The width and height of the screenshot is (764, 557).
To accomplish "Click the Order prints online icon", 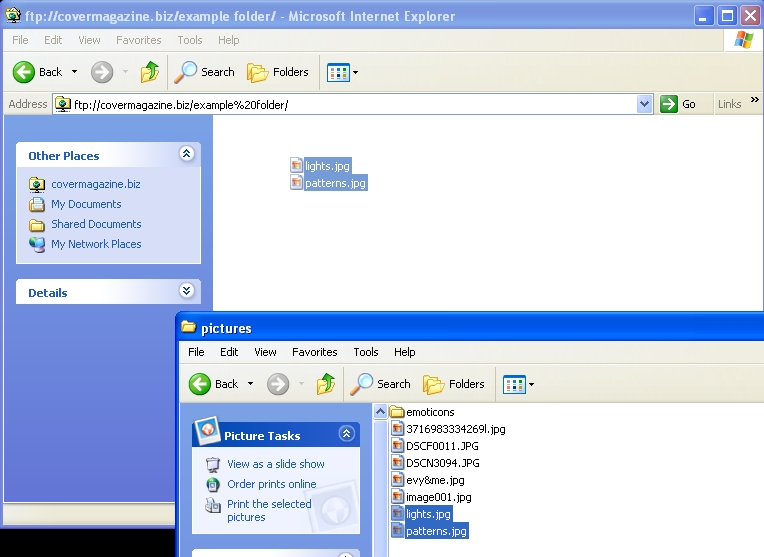I will [213, 484].
